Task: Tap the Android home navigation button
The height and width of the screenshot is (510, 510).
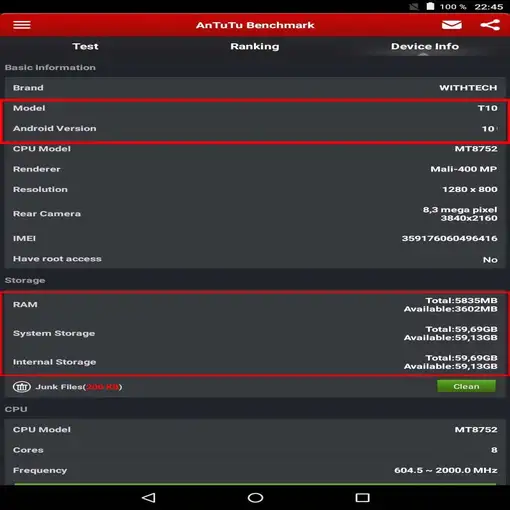Action: [x=255, y=498]
